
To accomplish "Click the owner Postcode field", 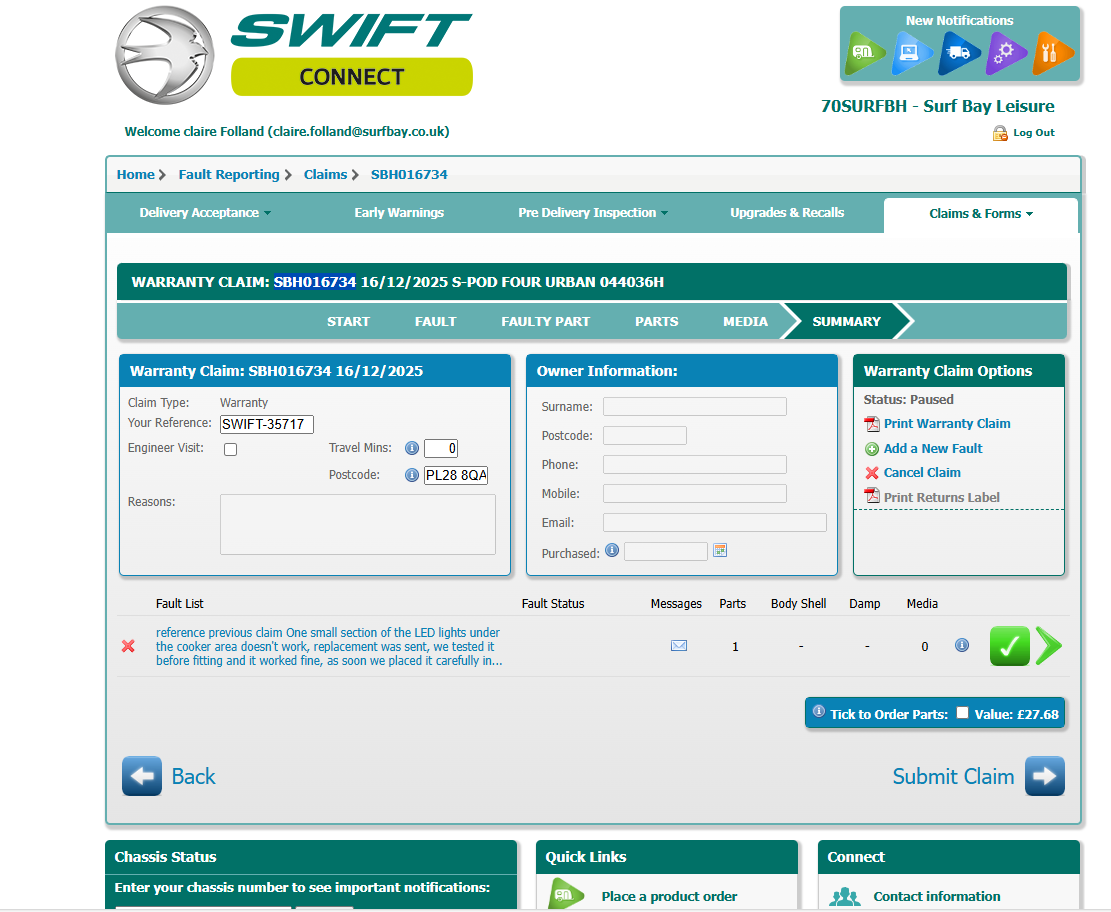I will pyautogui.click(x=645, y=436).
